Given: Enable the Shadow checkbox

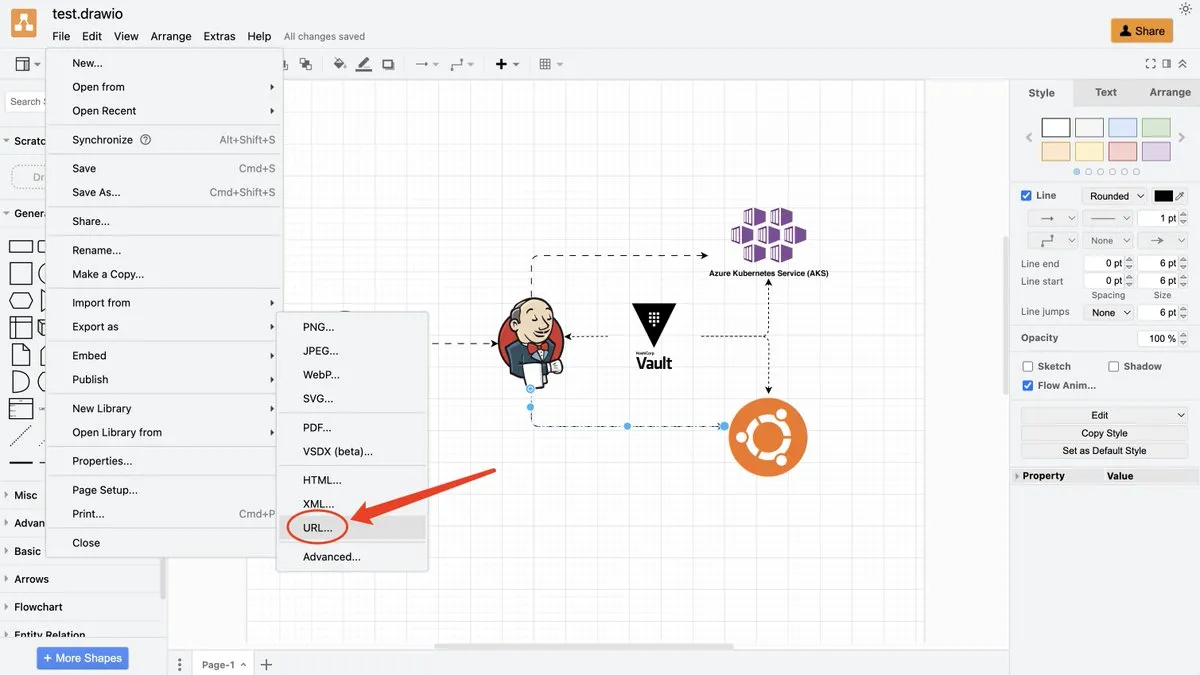Looking at the screenshot, I should (1113, 367).
